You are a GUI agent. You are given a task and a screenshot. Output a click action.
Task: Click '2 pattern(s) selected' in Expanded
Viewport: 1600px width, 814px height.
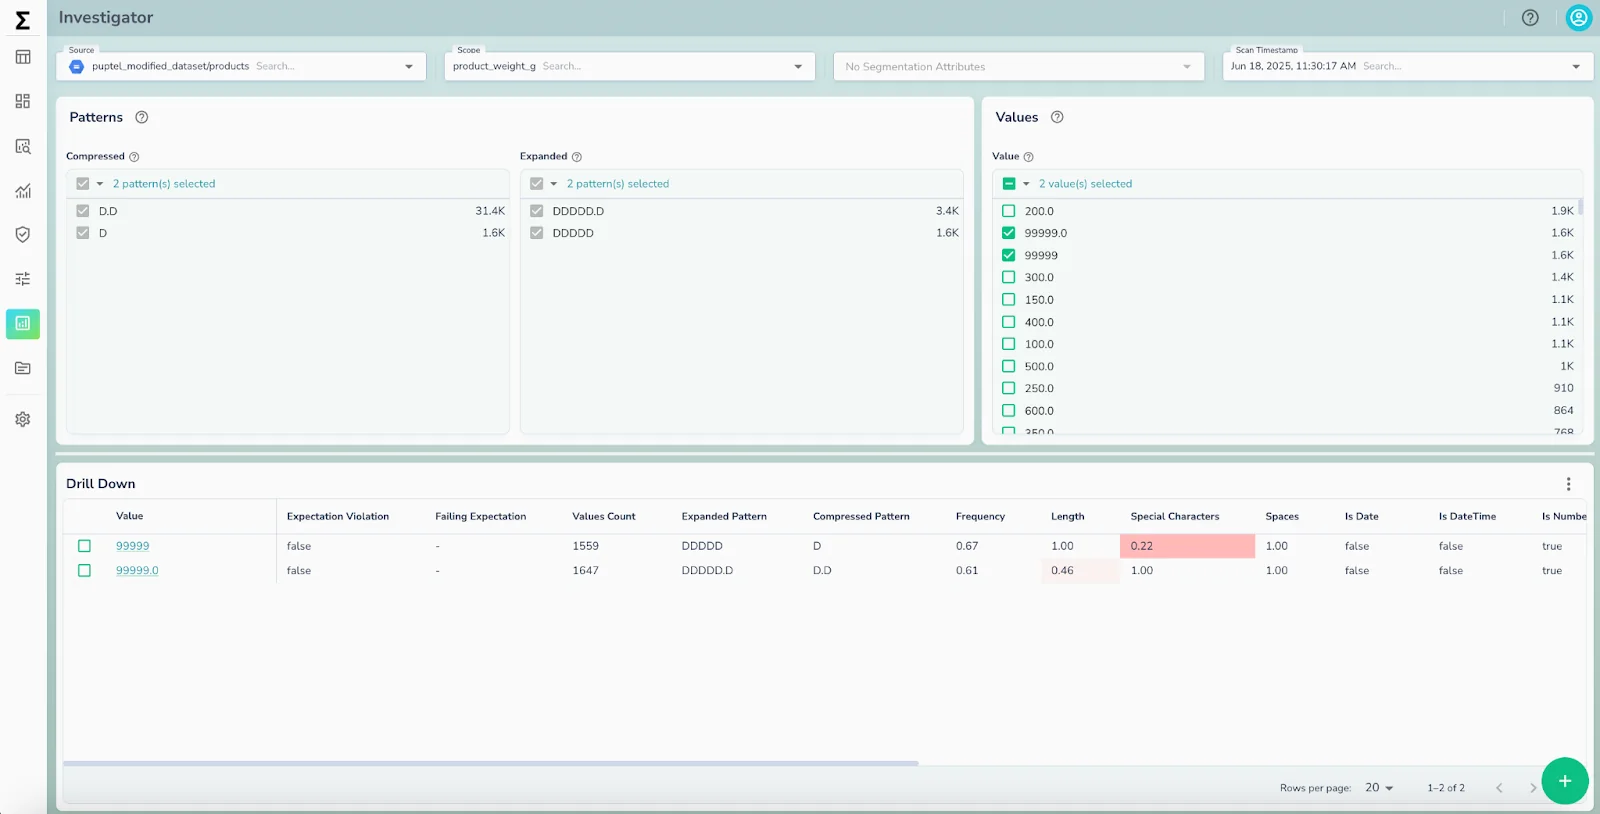(x=618, y=184)
